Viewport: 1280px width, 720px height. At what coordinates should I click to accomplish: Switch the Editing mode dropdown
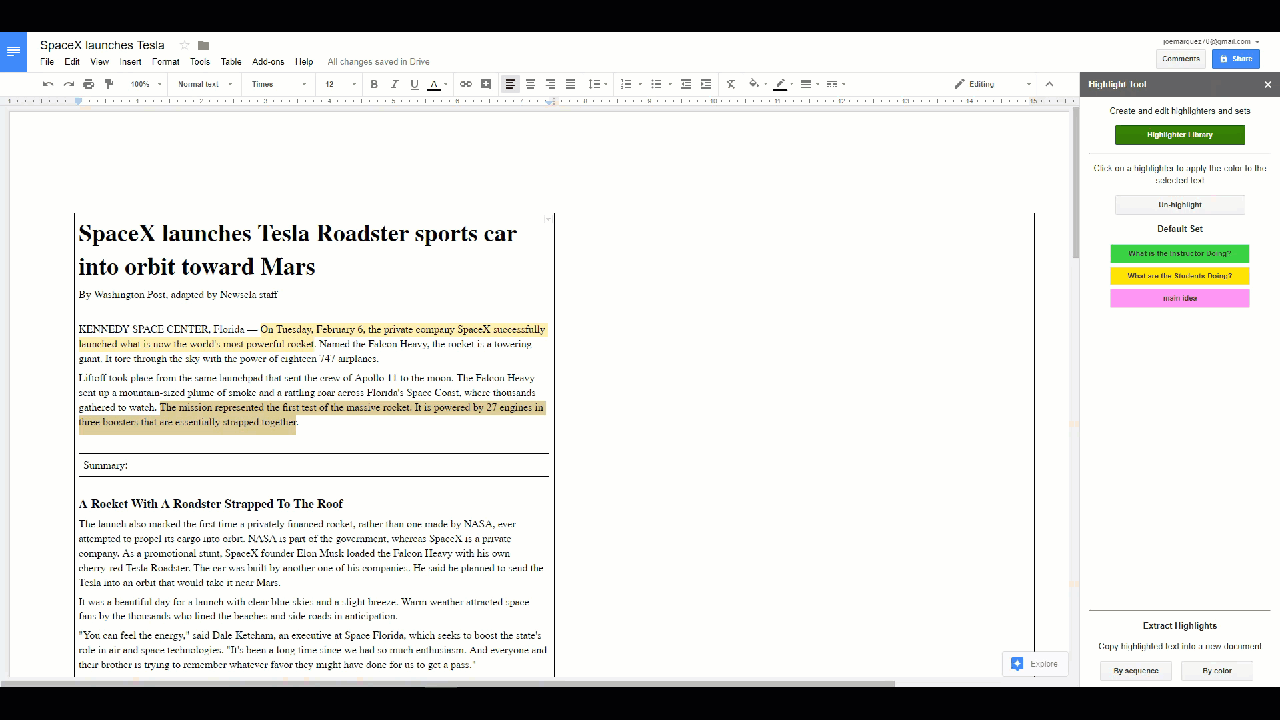(x=993, y=84)
